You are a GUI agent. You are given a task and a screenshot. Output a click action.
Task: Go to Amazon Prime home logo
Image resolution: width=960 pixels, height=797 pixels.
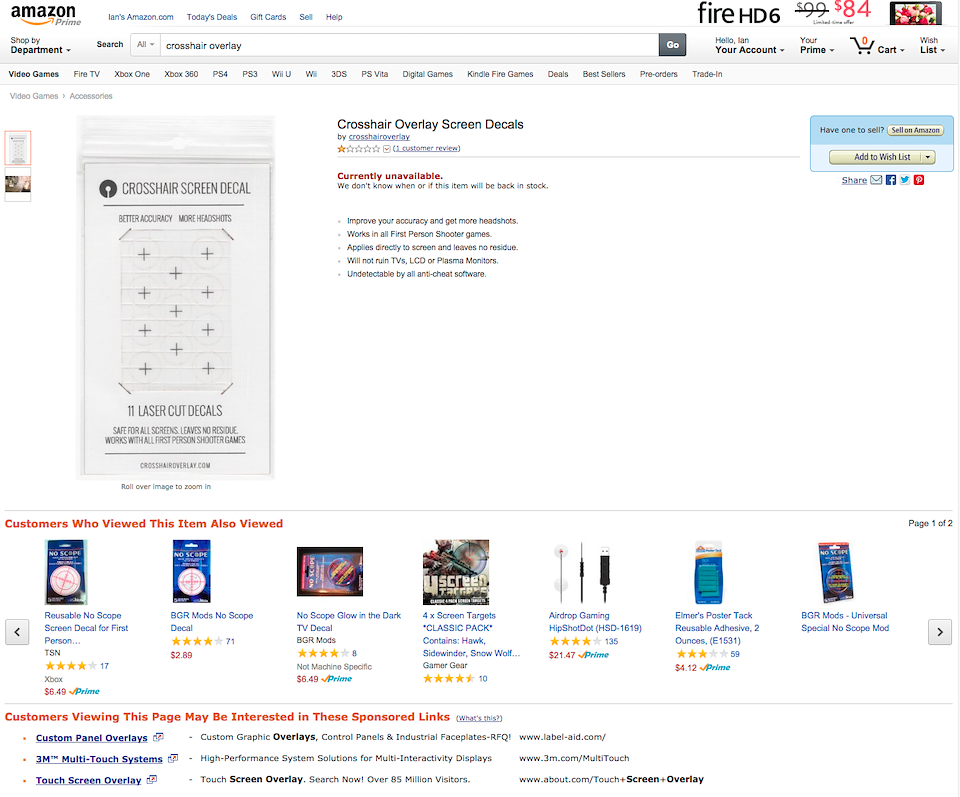click(x=45, y=17)
